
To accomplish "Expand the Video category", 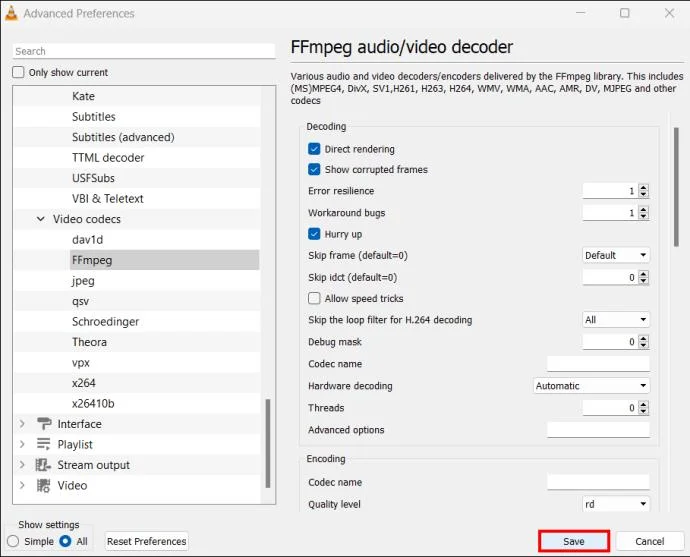I will point(22,485).
